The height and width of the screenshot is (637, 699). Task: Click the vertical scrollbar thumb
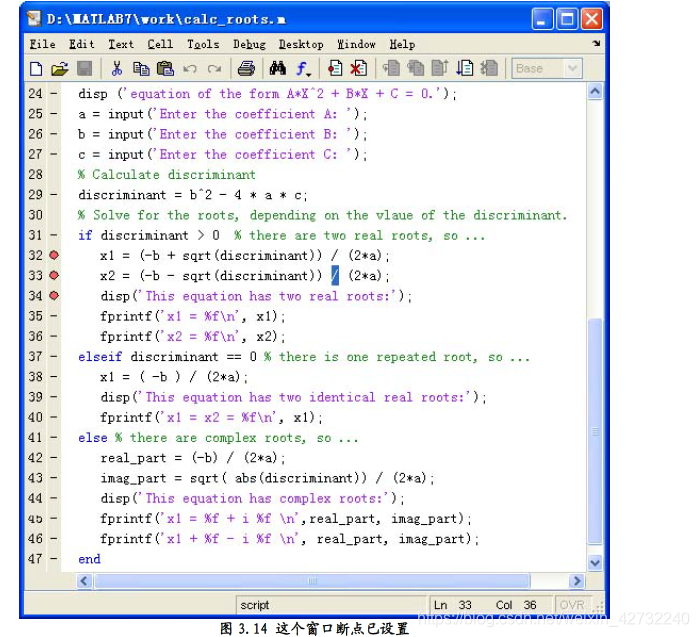(x=595, y=431)
